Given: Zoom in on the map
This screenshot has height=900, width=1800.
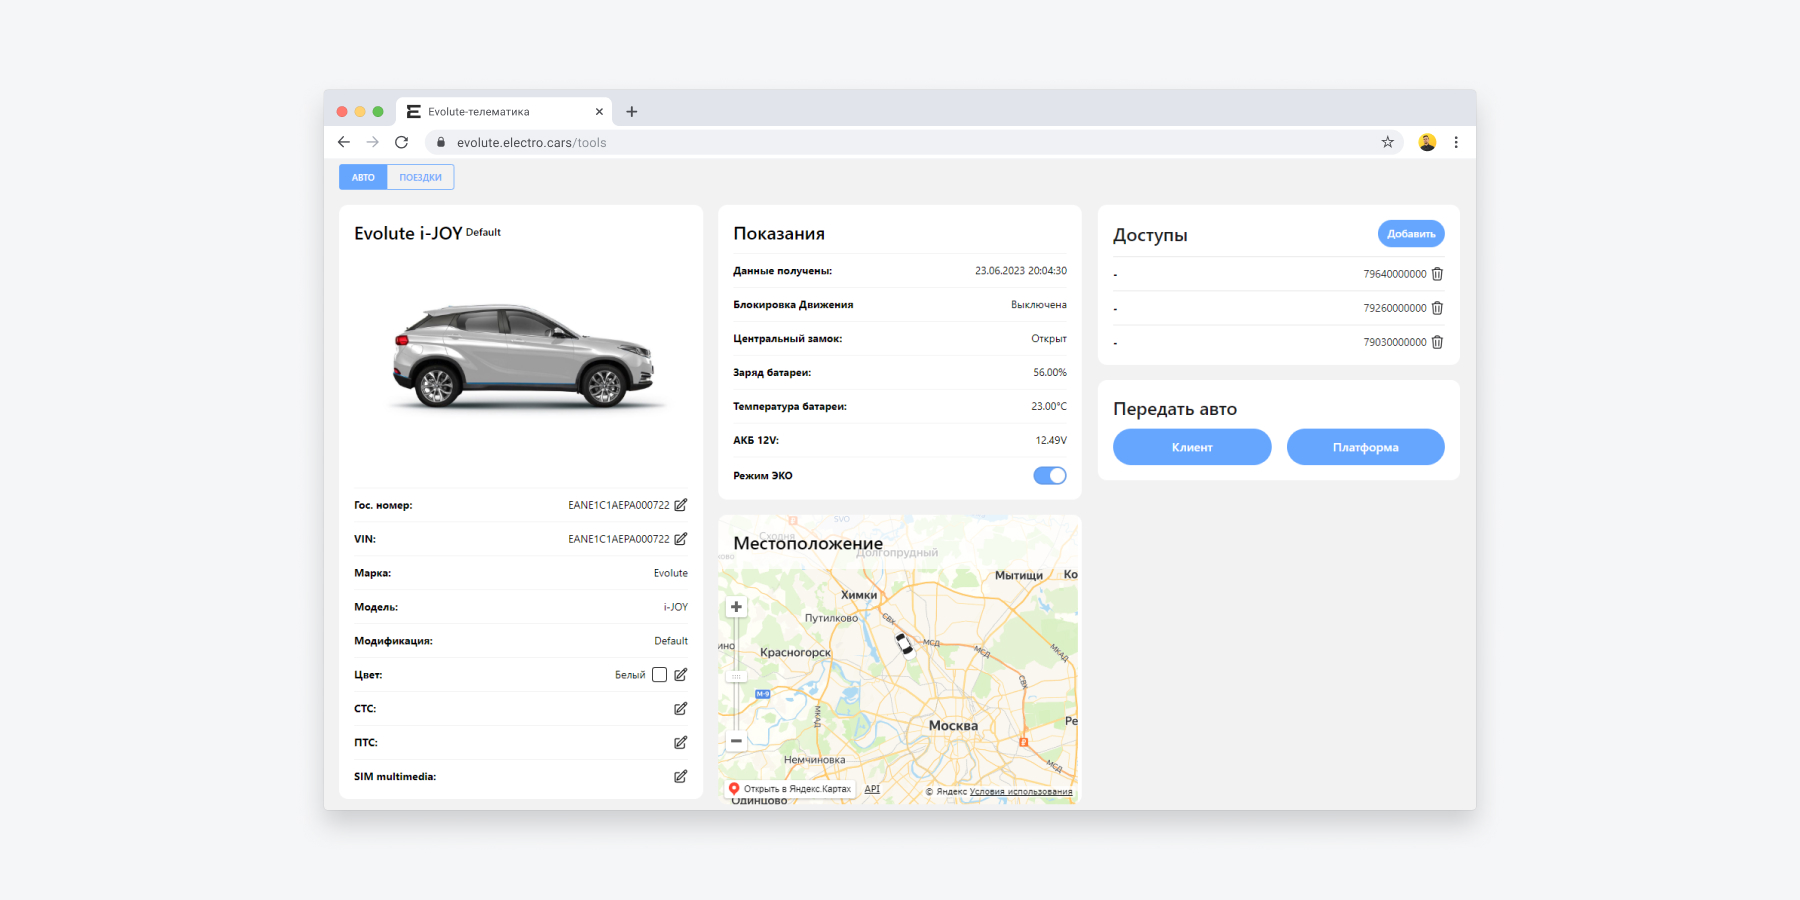Looking at the screenshot, I should 736,607.
